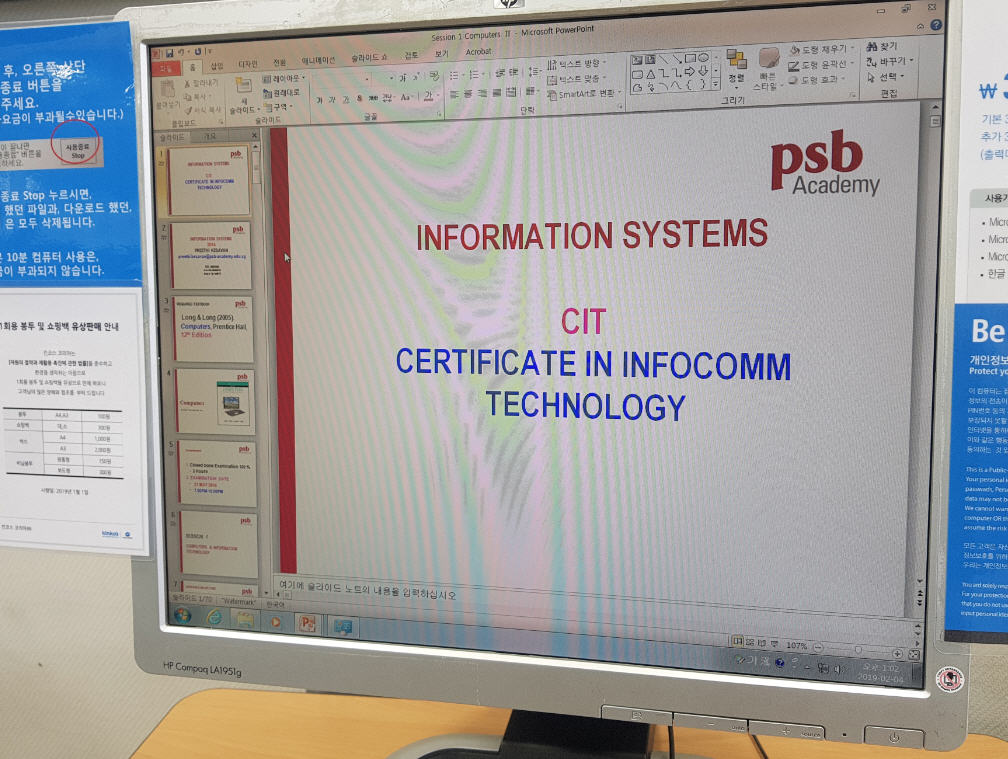Open the PowerPoint Help question mark

tap(937, 25)
